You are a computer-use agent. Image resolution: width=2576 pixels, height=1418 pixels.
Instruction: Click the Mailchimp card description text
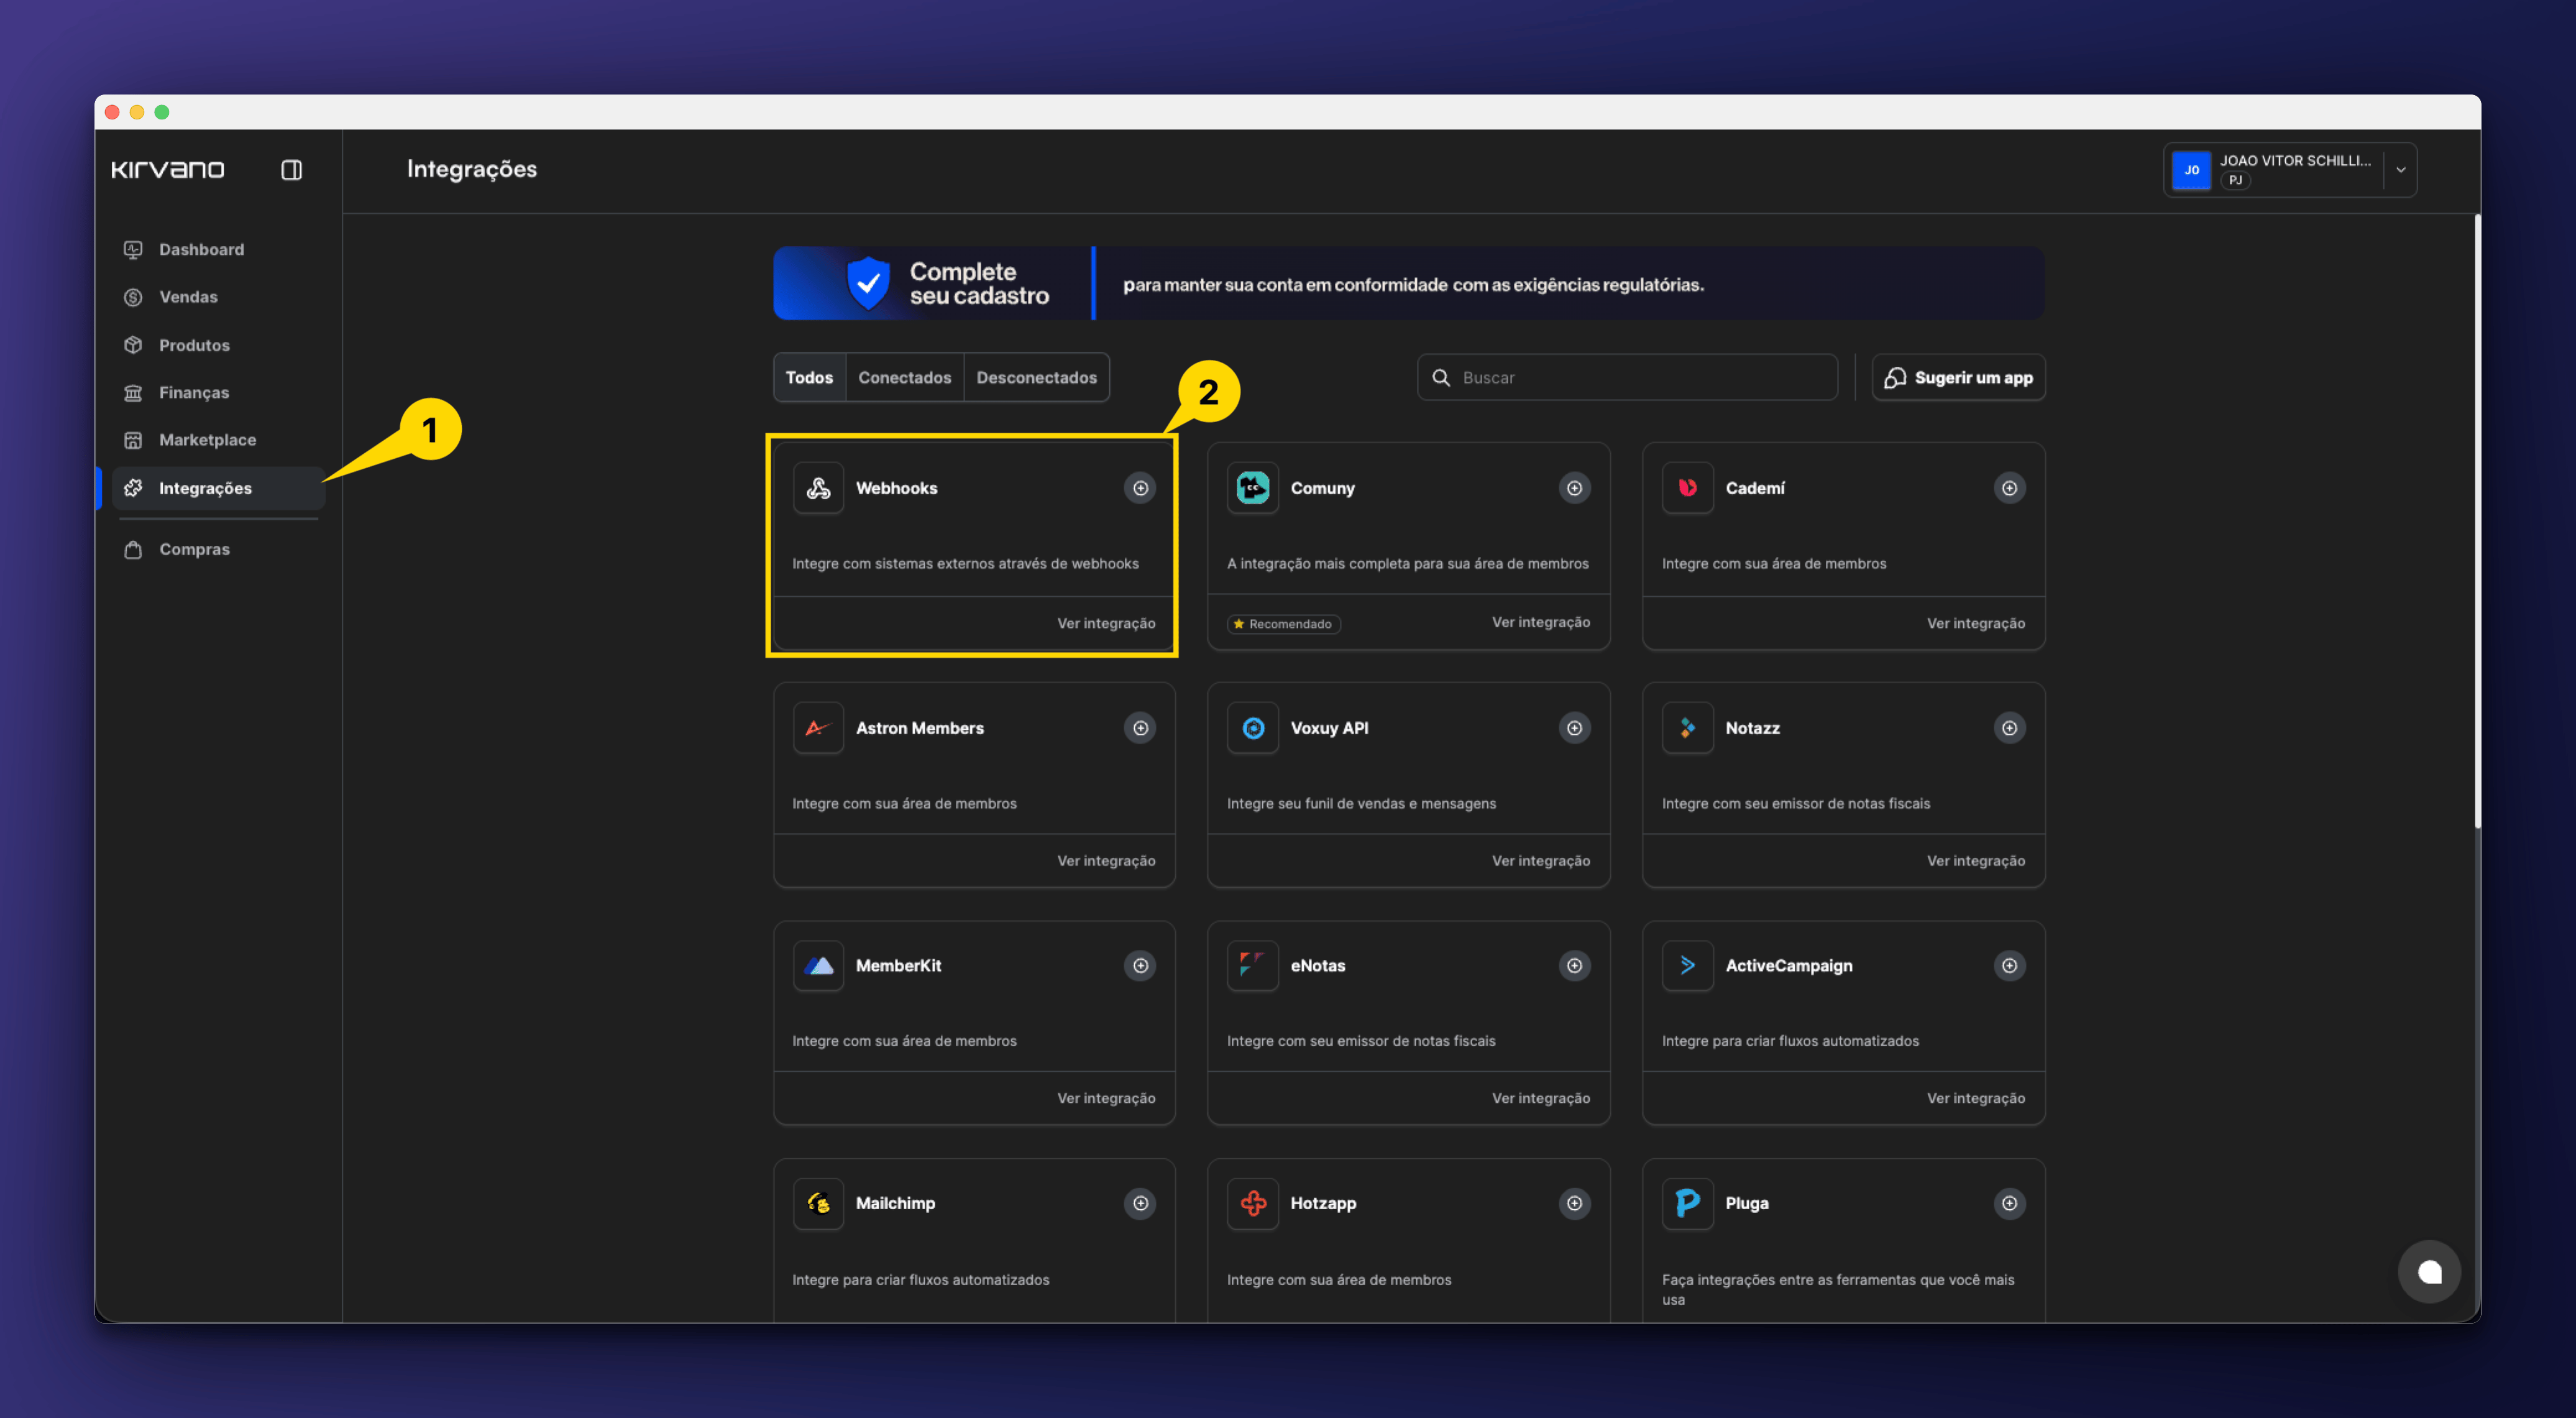[920, 1280]
